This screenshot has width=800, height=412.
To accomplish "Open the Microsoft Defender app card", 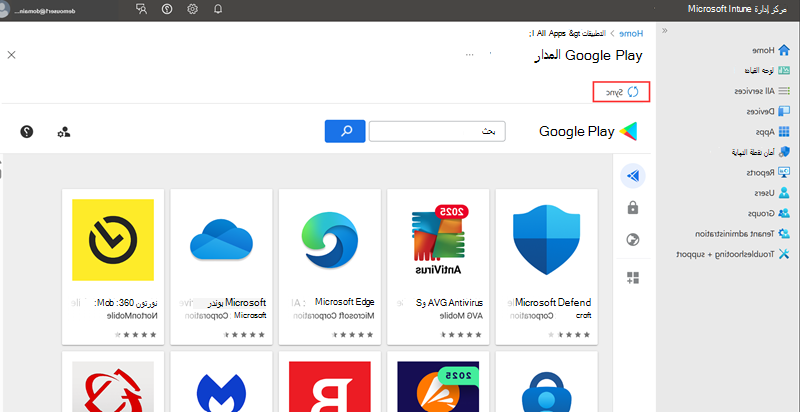I will [546, 267].
